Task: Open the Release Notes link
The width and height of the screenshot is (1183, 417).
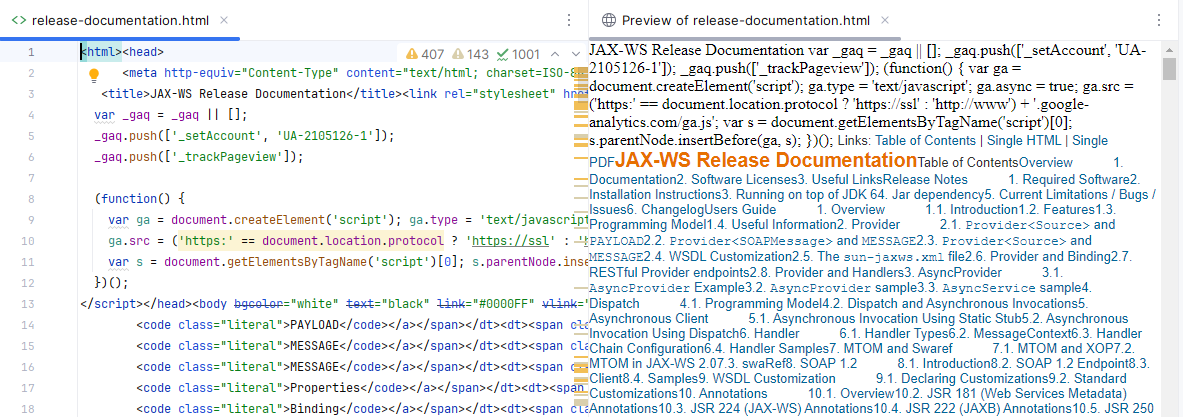Action: pos(925,179)
